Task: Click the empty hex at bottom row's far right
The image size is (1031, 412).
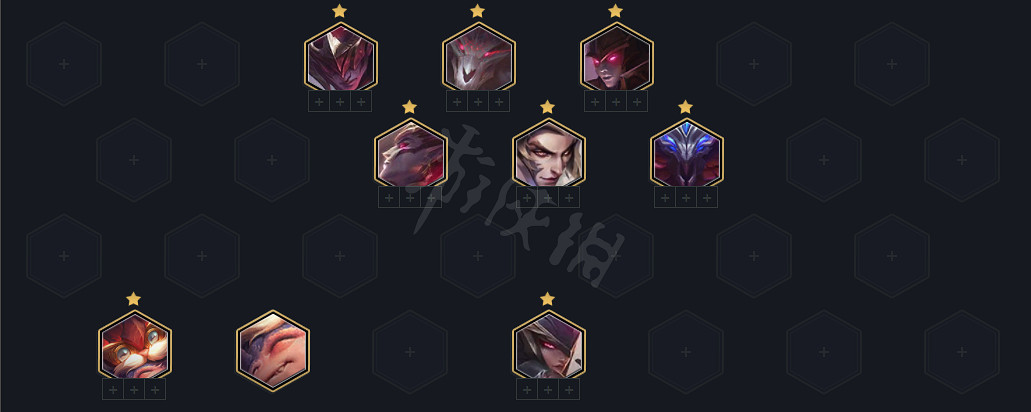Action: click(x=962, y=352)
